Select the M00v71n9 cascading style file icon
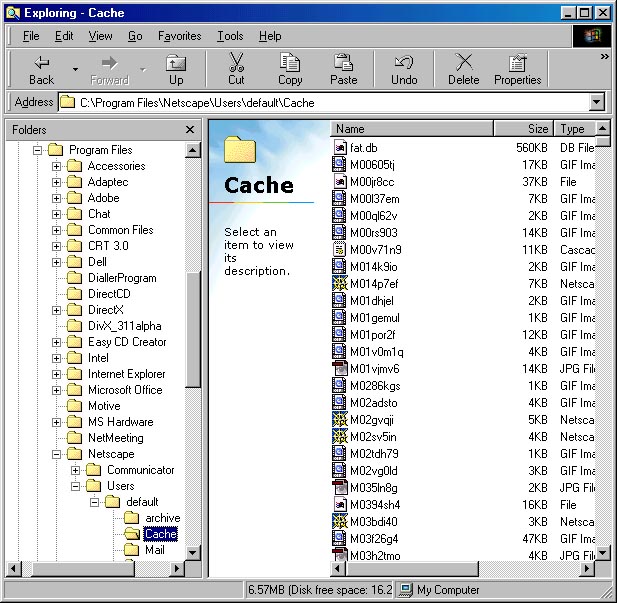The width and height of the screenshot is (619, 603). point(339,250)
